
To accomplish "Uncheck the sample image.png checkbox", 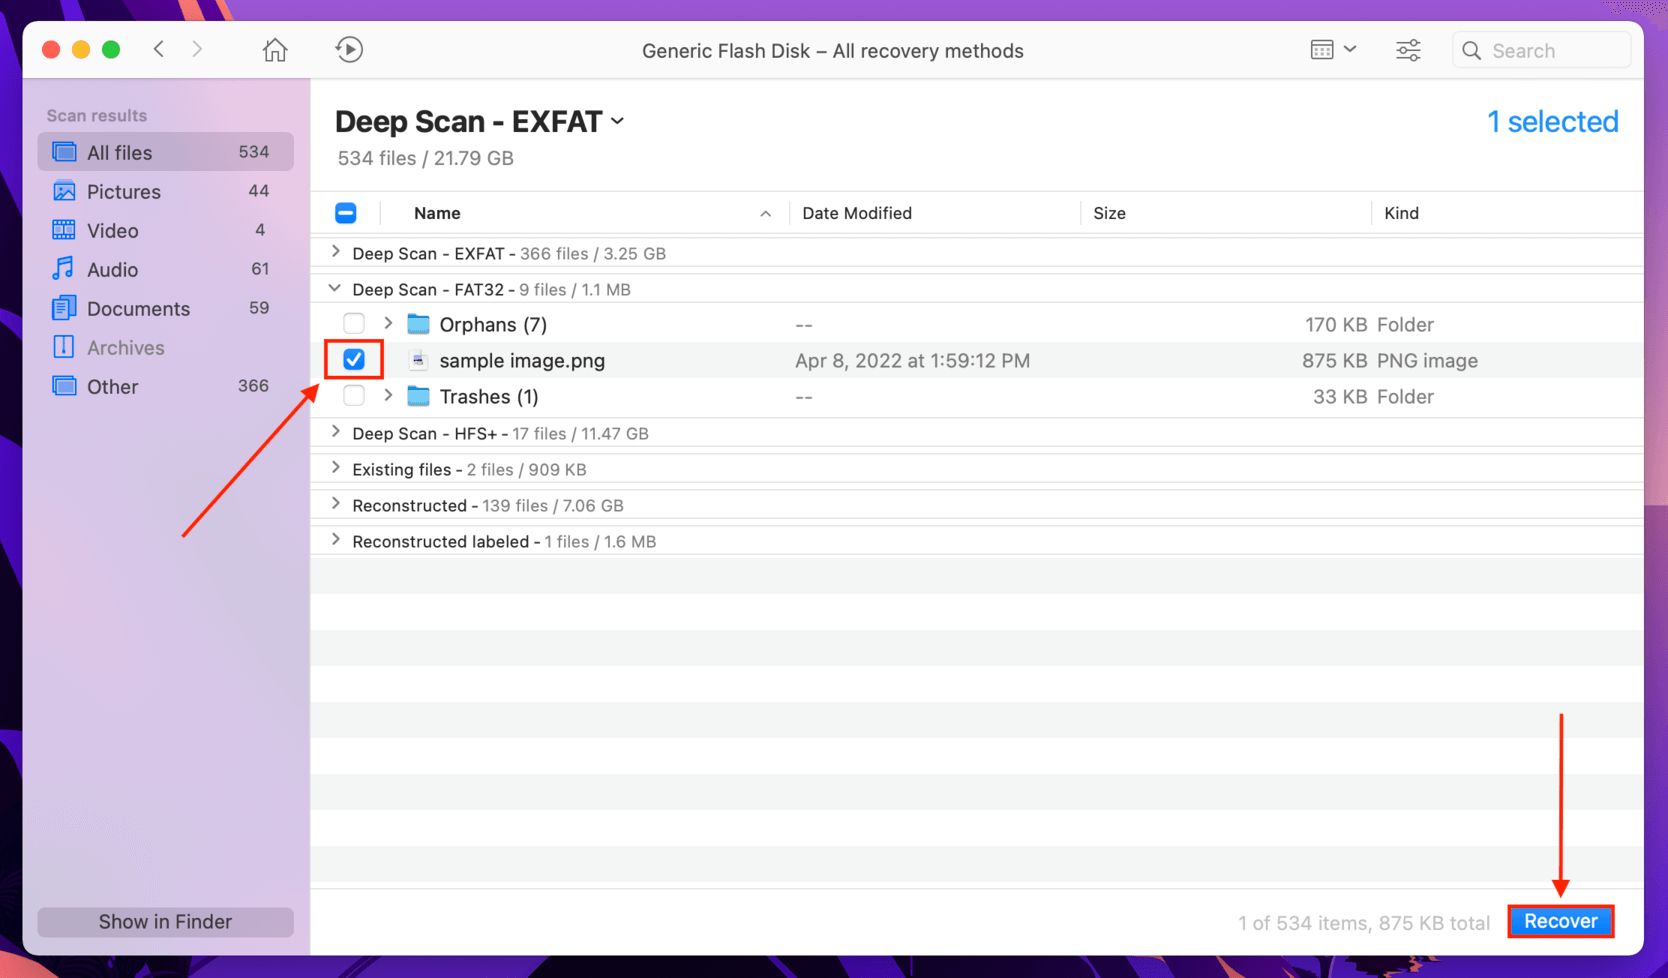I will point(354,360).
